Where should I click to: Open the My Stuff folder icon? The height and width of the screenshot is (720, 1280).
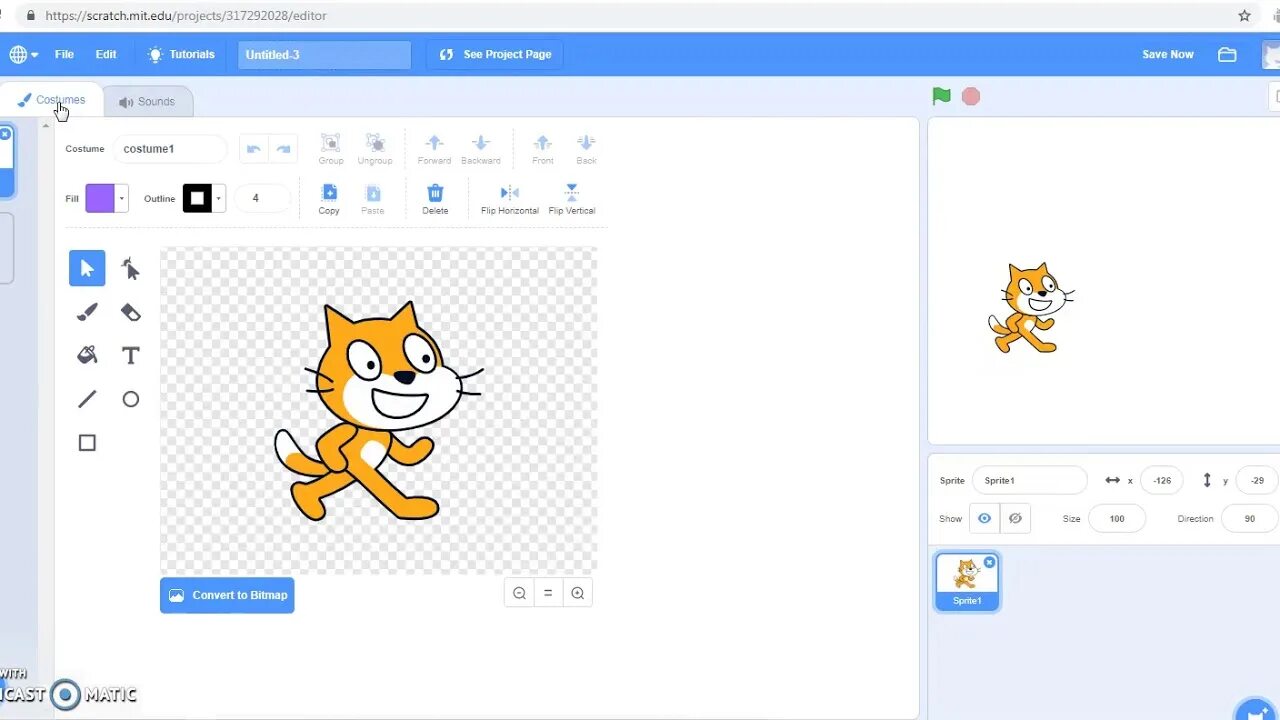[x=1227, y=54]
